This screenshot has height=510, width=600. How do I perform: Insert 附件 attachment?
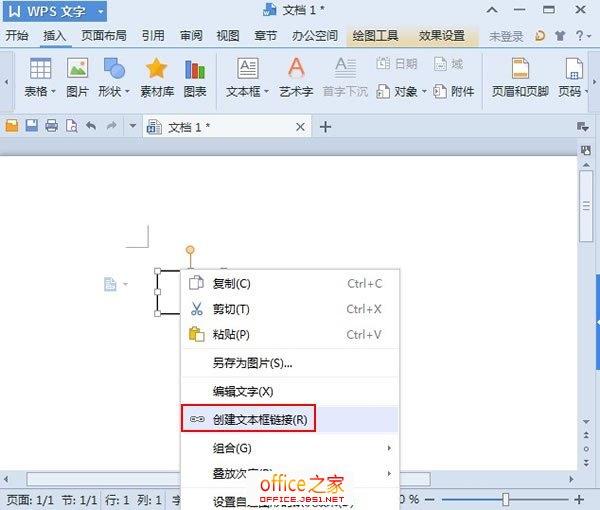coord(453,91)
